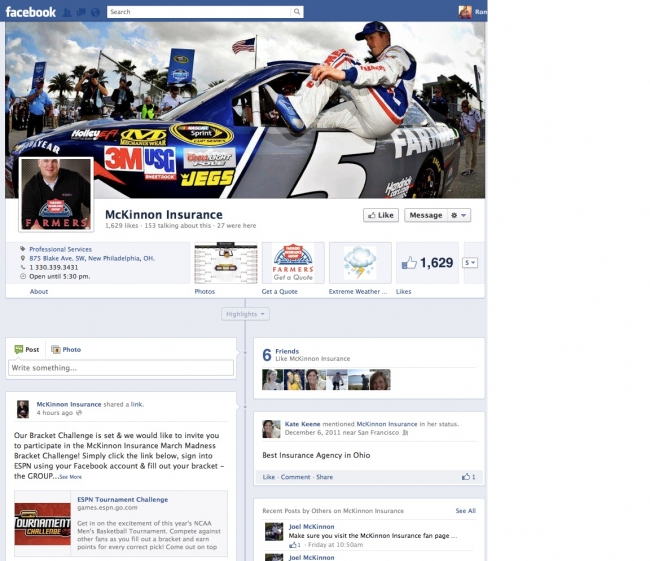Click the Likes label under tile

coord(403,291)
